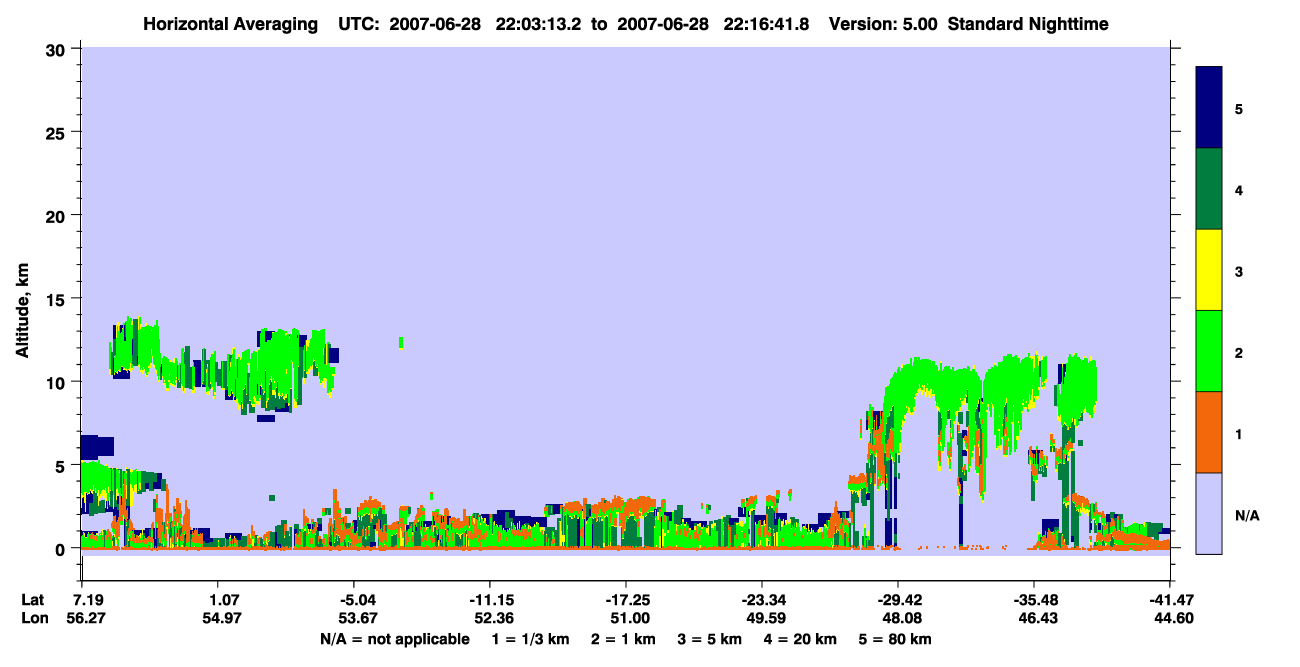Click the '3 = 5 km' legend entry
The width and height of the screenshot is (1300, 667).
710,639
